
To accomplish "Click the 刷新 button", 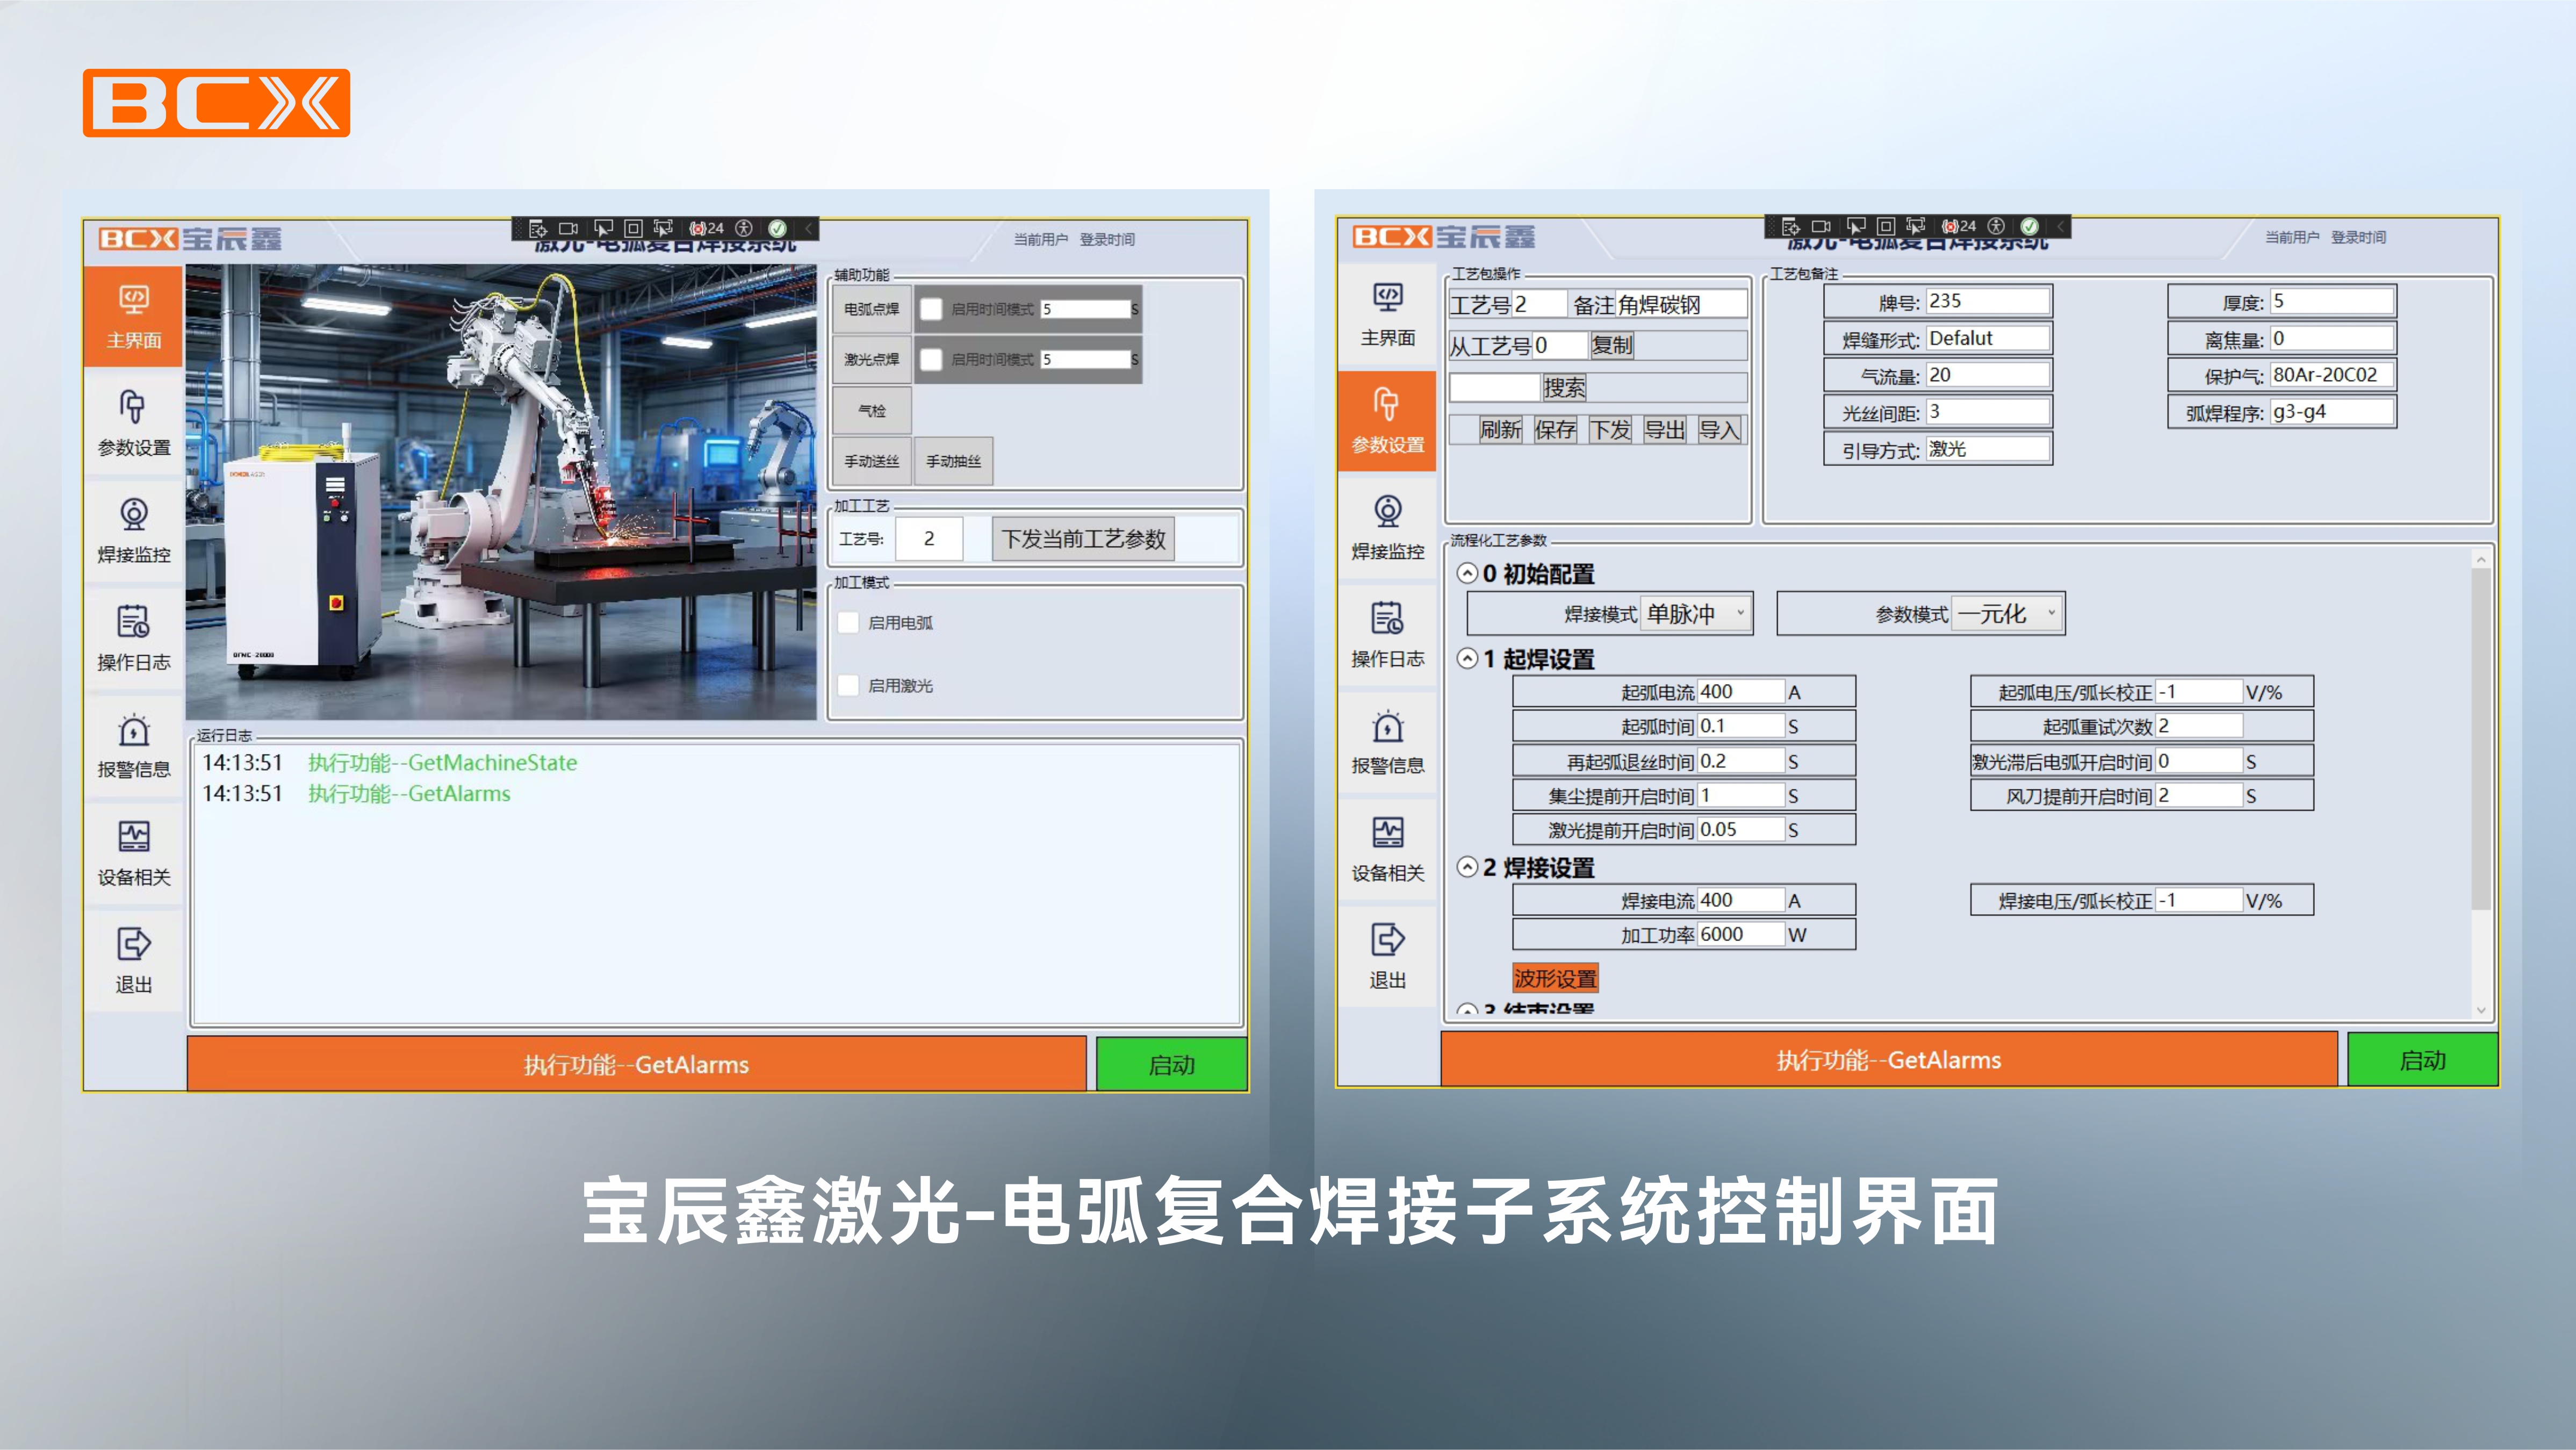I will click(x=1500, y=430).
